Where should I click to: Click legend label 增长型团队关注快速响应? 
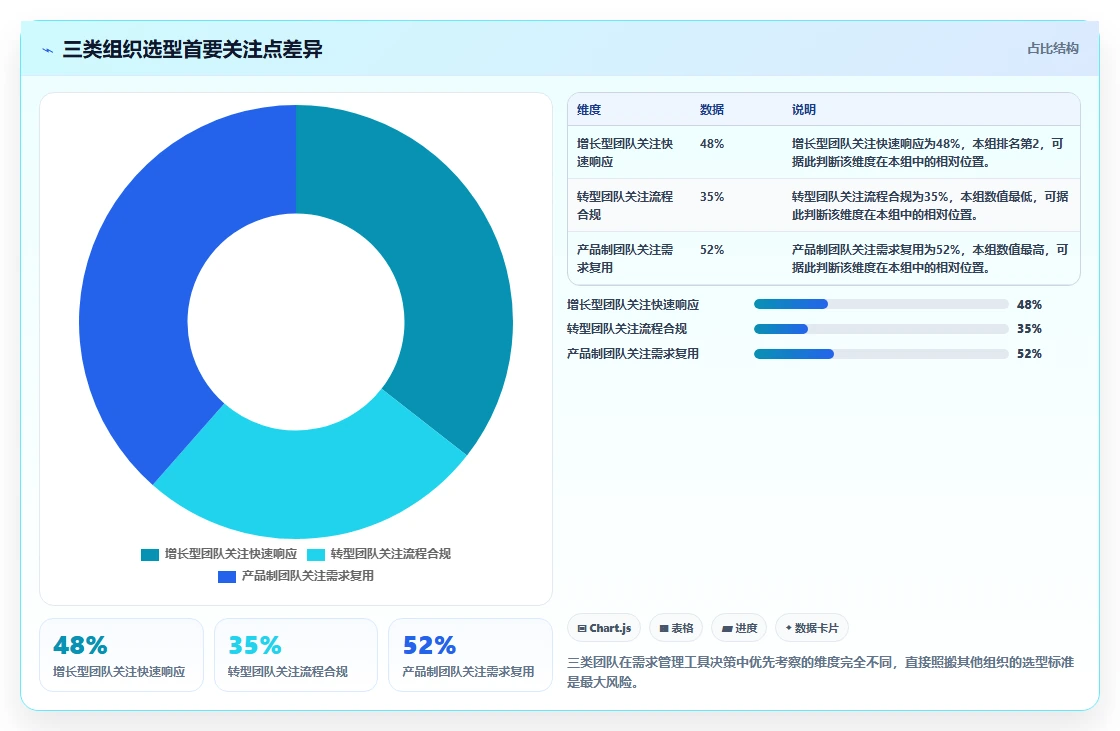tap(231, 554)
